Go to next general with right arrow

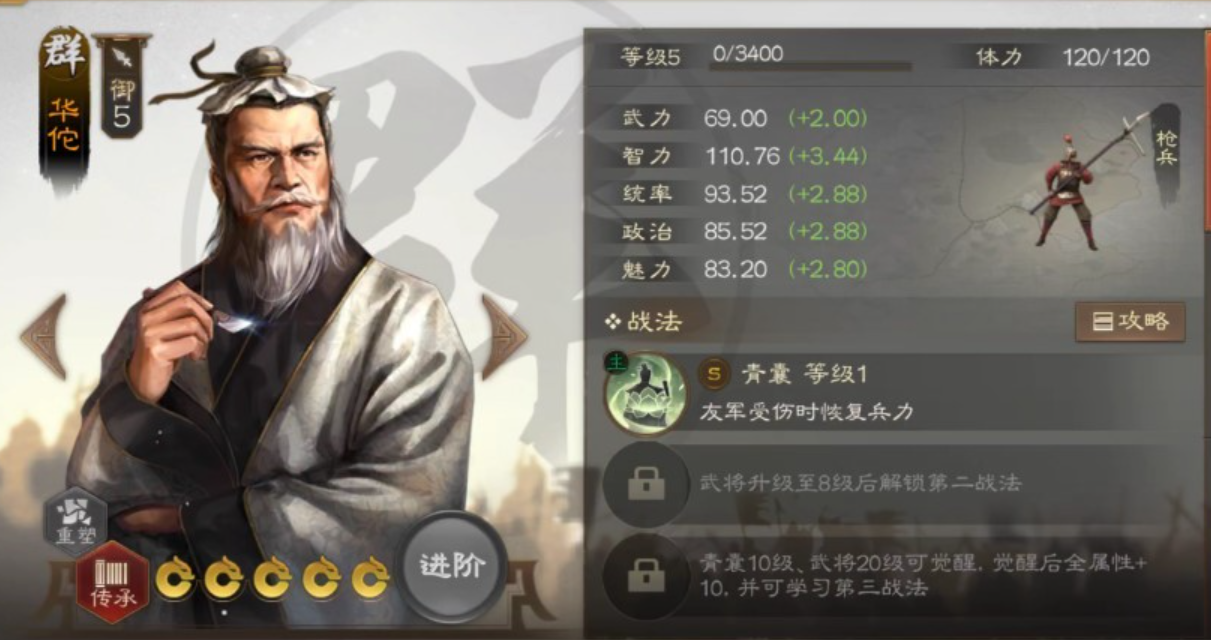click(504, 336)
